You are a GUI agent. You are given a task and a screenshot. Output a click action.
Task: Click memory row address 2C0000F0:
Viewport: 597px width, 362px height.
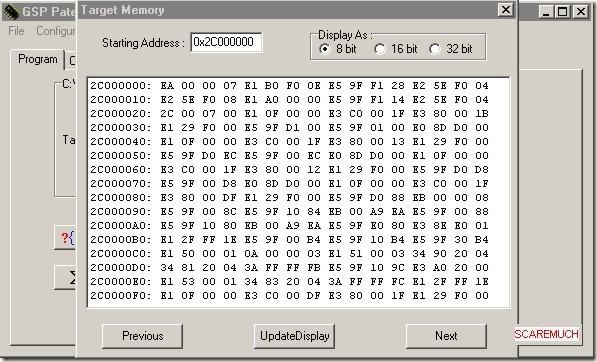(121, 295)
